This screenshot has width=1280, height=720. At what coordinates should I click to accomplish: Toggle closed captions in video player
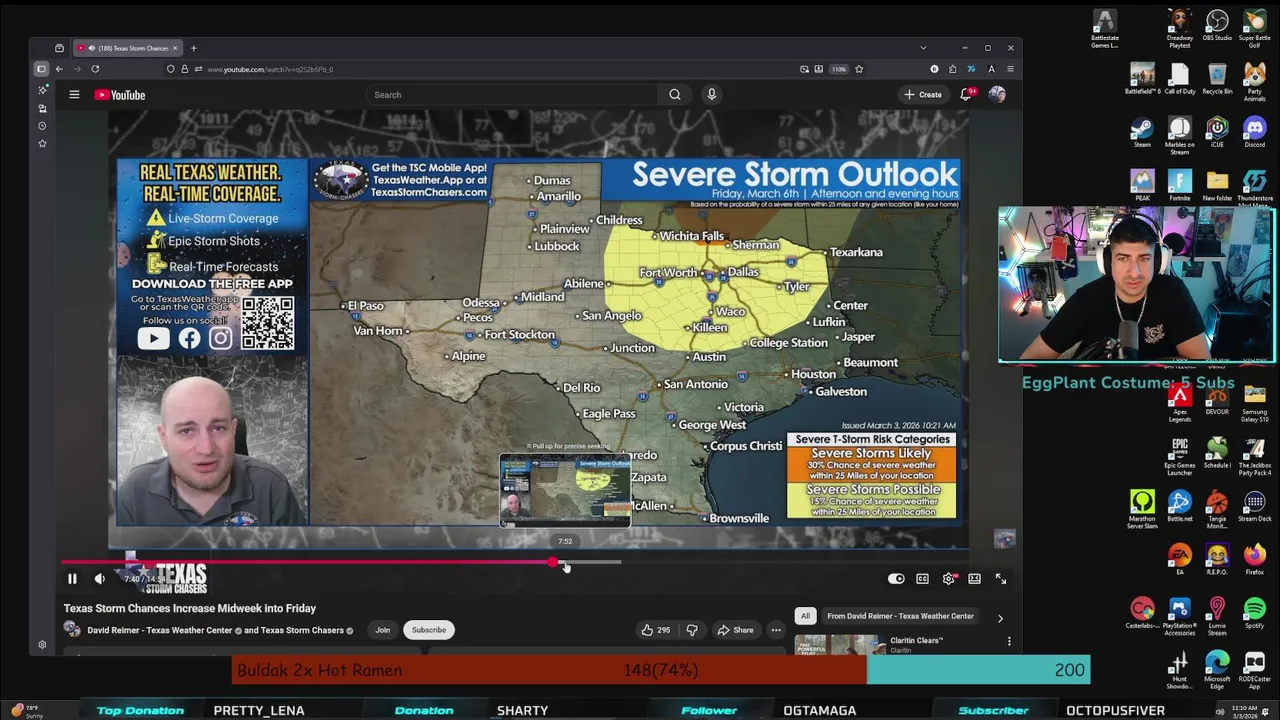tap(922, 579)
